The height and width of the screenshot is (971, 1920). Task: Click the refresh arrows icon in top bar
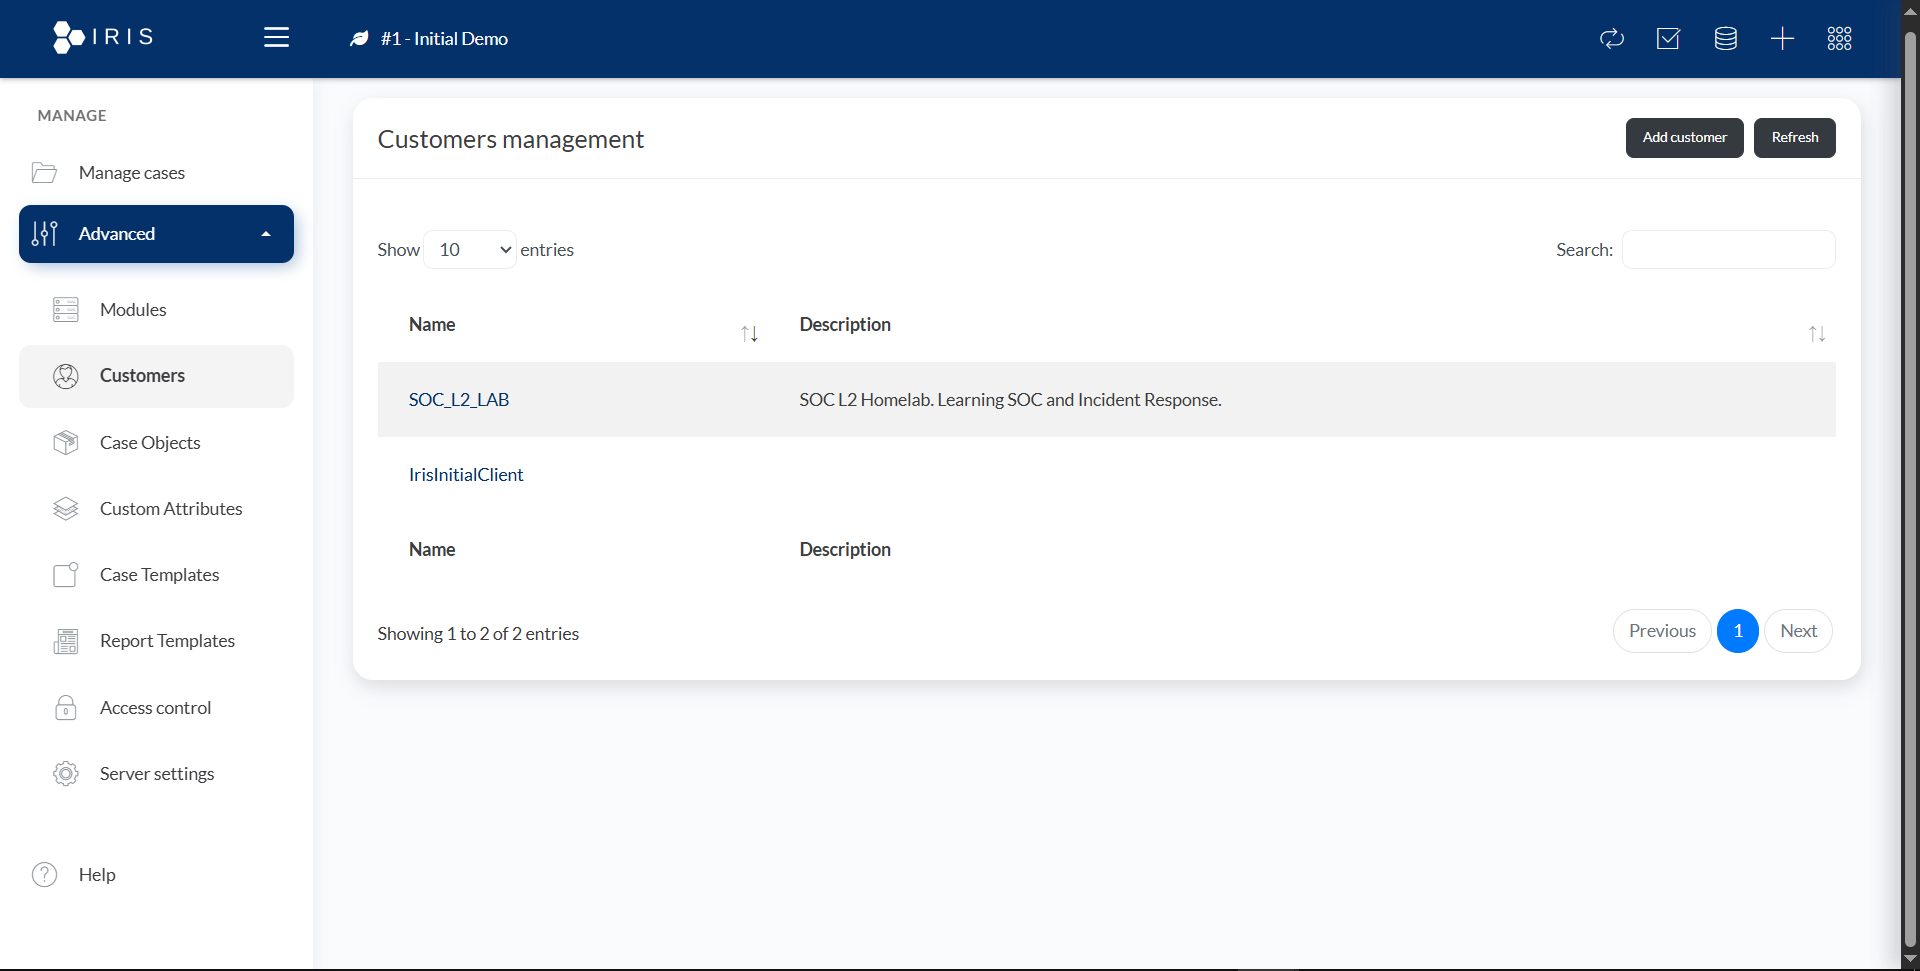tap(1612, 39)
